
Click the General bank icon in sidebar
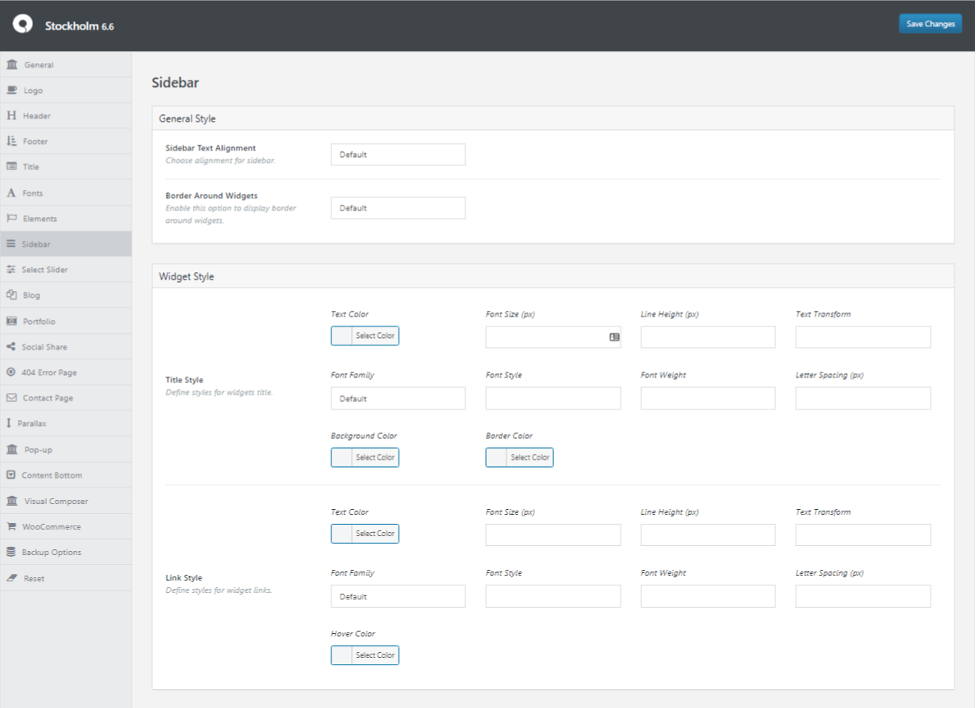pyautogui.click(x=12, y=64)
